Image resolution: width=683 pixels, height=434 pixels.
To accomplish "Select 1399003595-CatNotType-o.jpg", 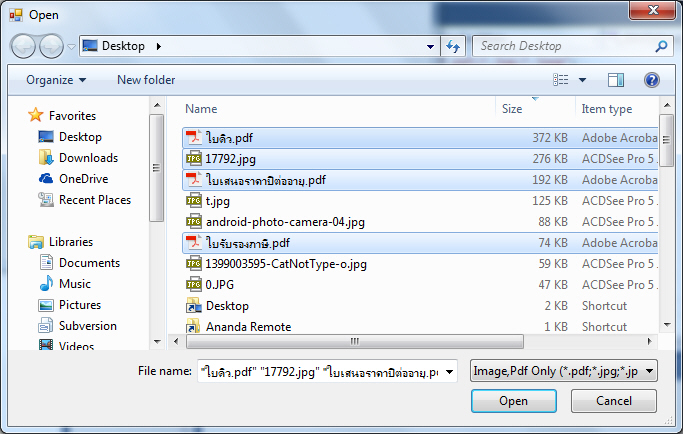I will click(286, 264).
